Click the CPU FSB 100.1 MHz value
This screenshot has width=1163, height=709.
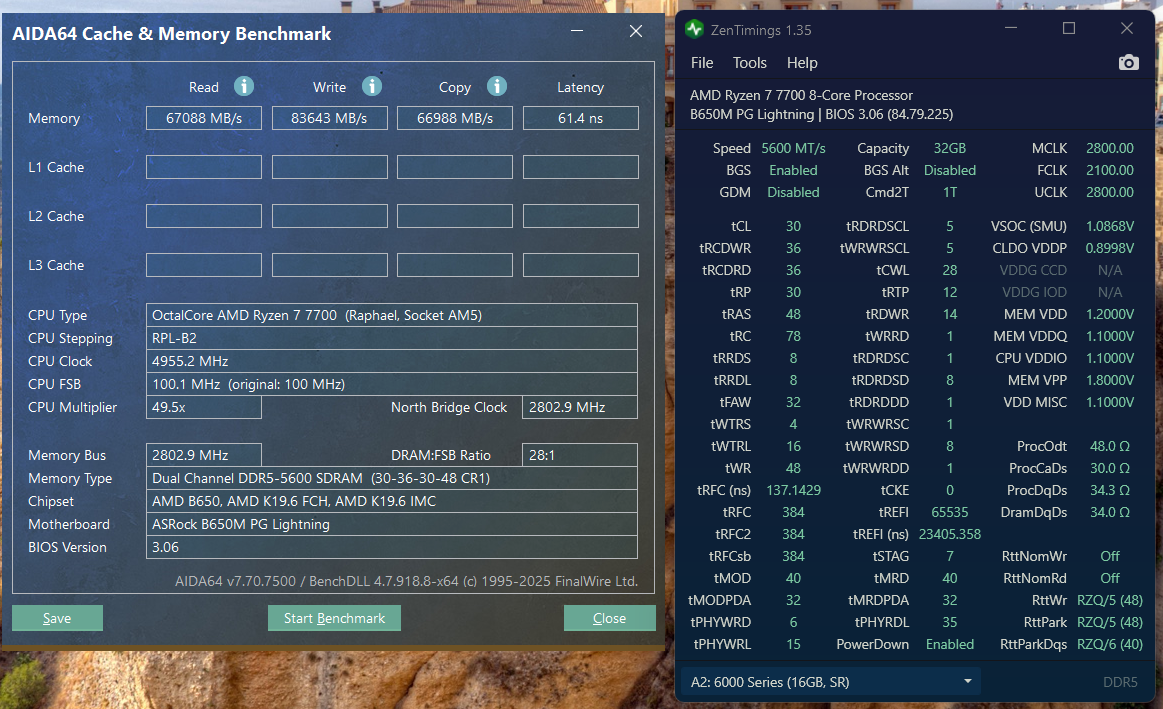pyautogui.click(x=392, y=384)
